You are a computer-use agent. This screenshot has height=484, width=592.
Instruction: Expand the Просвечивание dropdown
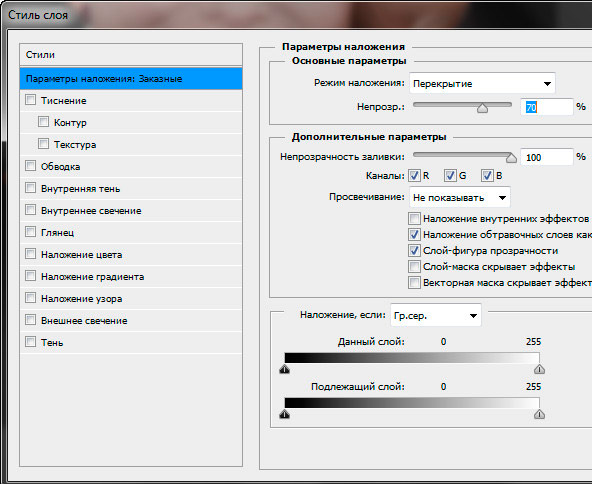[459, 197]
